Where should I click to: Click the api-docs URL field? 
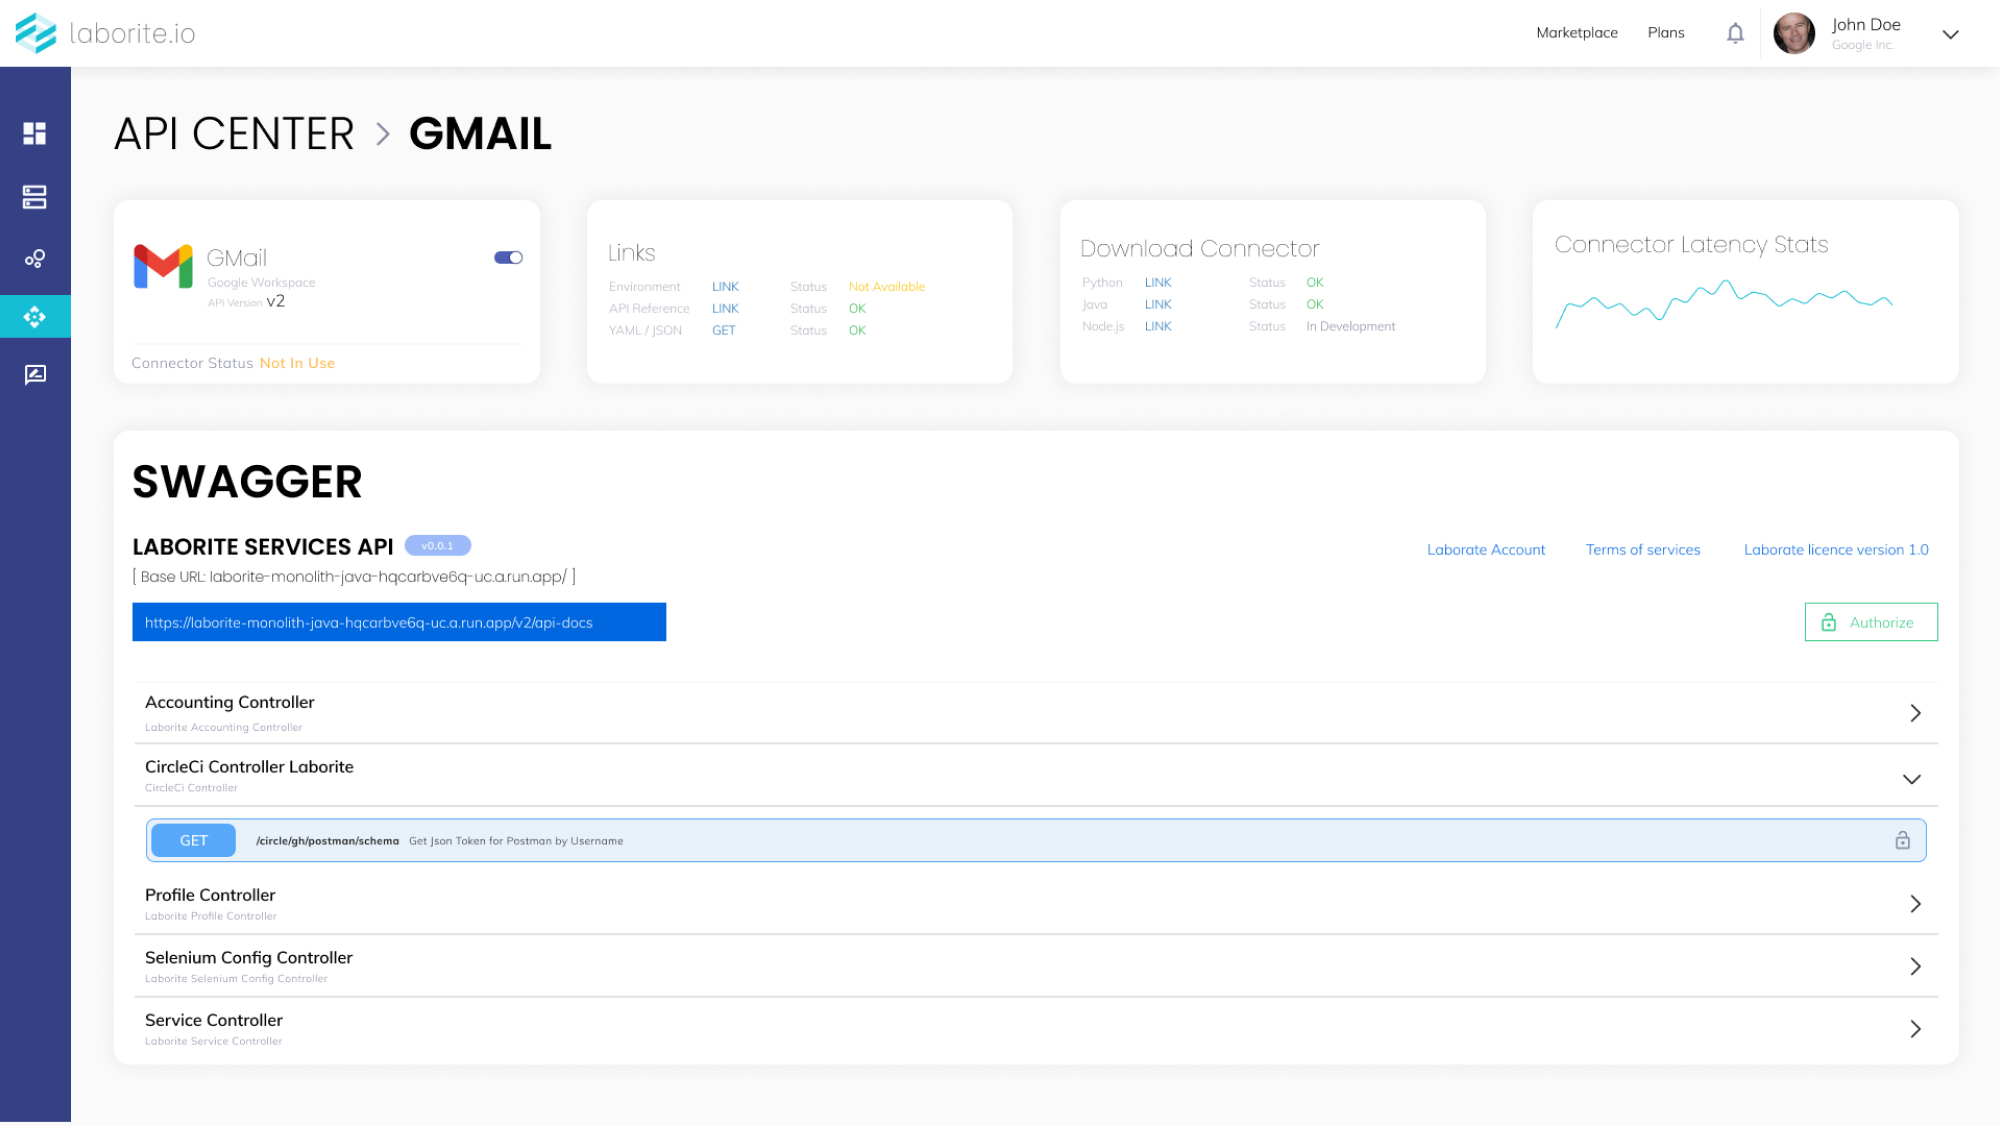click(399, 622)
